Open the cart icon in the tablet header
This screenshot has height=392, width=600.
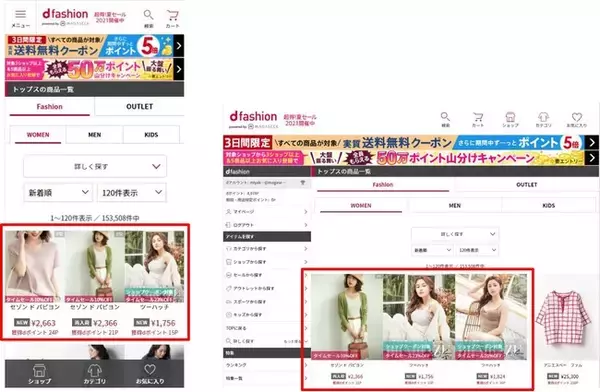pyautogui.click(x=478, y=119)
